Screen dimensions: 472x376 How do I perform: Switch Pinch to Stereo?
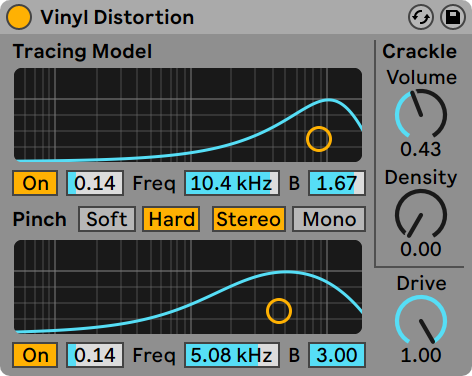tap(249, 219)
